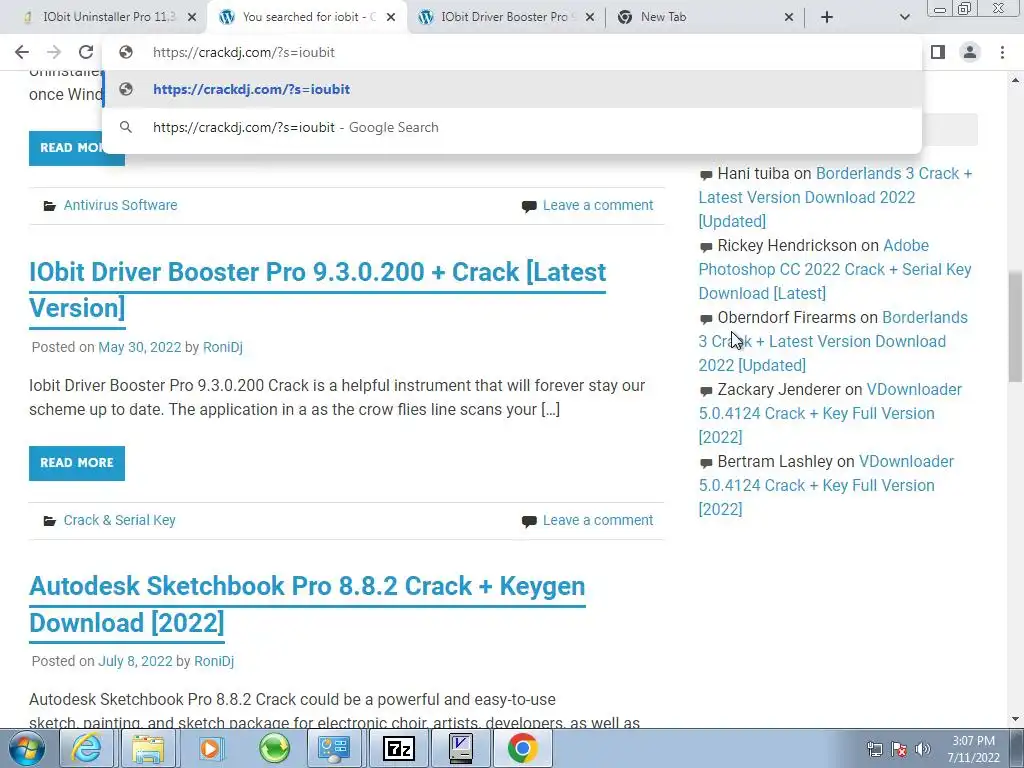Switch to the IObit Driver Booster Pro tab
Viewport: 1024px width, 768px height.
pos(504,17)
